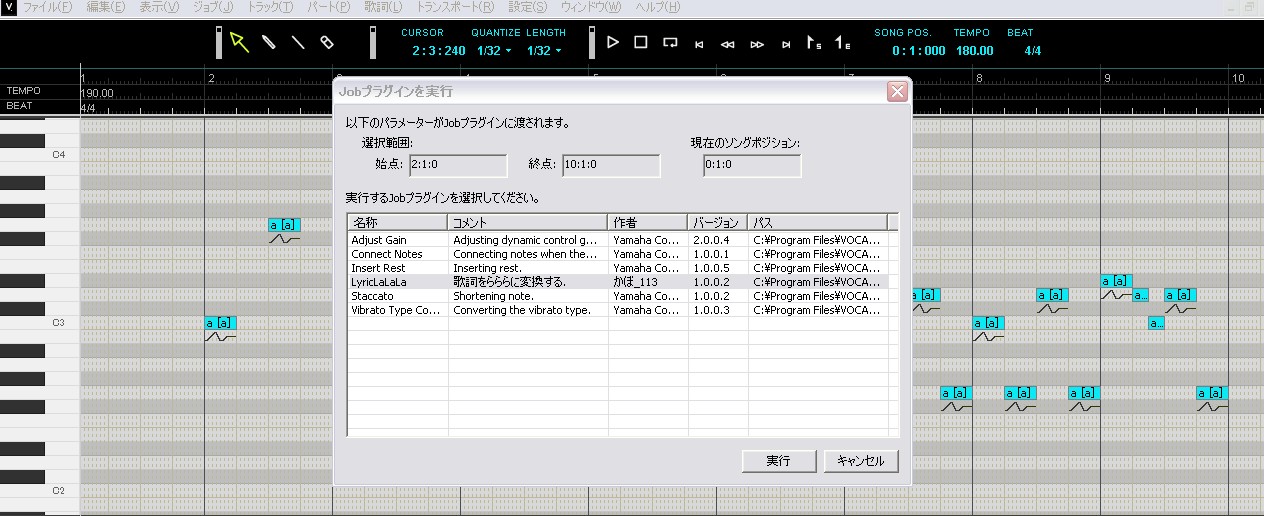Click the TEMPO value 180.00 in toolbar
This screenshot has width=1264, height=516.
974,50
